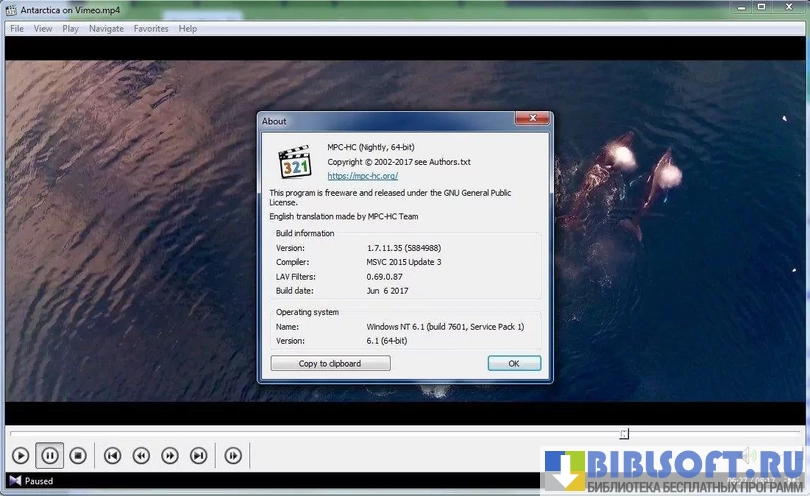Open the File menu
This screenshot has height=496, width=810.
coord(16,29)
